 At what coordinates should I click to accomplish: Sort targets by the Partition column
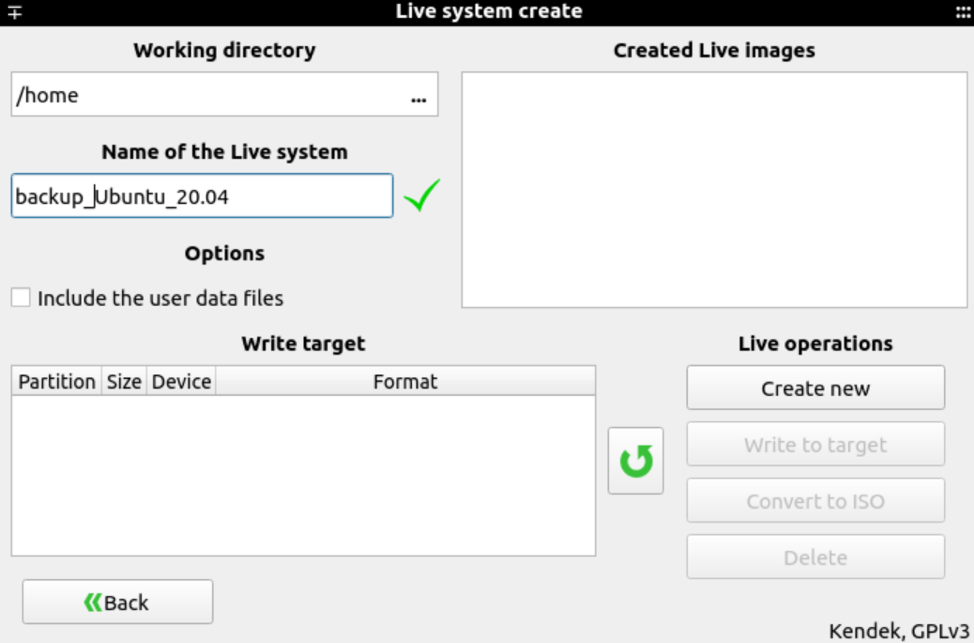[57, 381]
